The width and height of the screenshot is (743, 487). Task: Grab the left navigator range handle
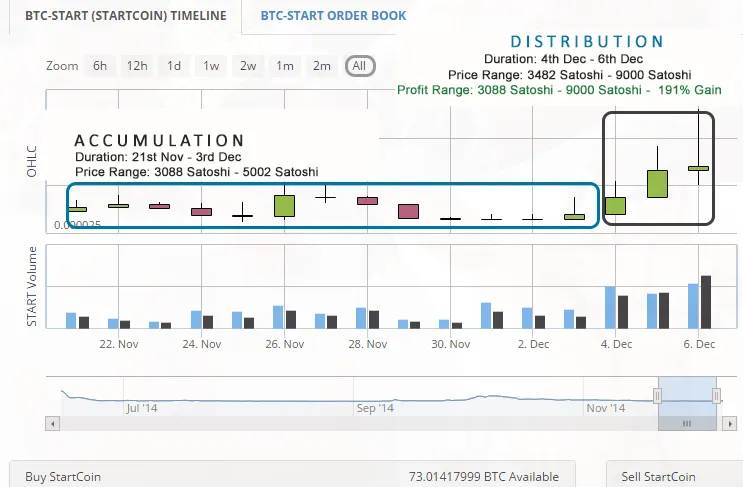(657, 396)
